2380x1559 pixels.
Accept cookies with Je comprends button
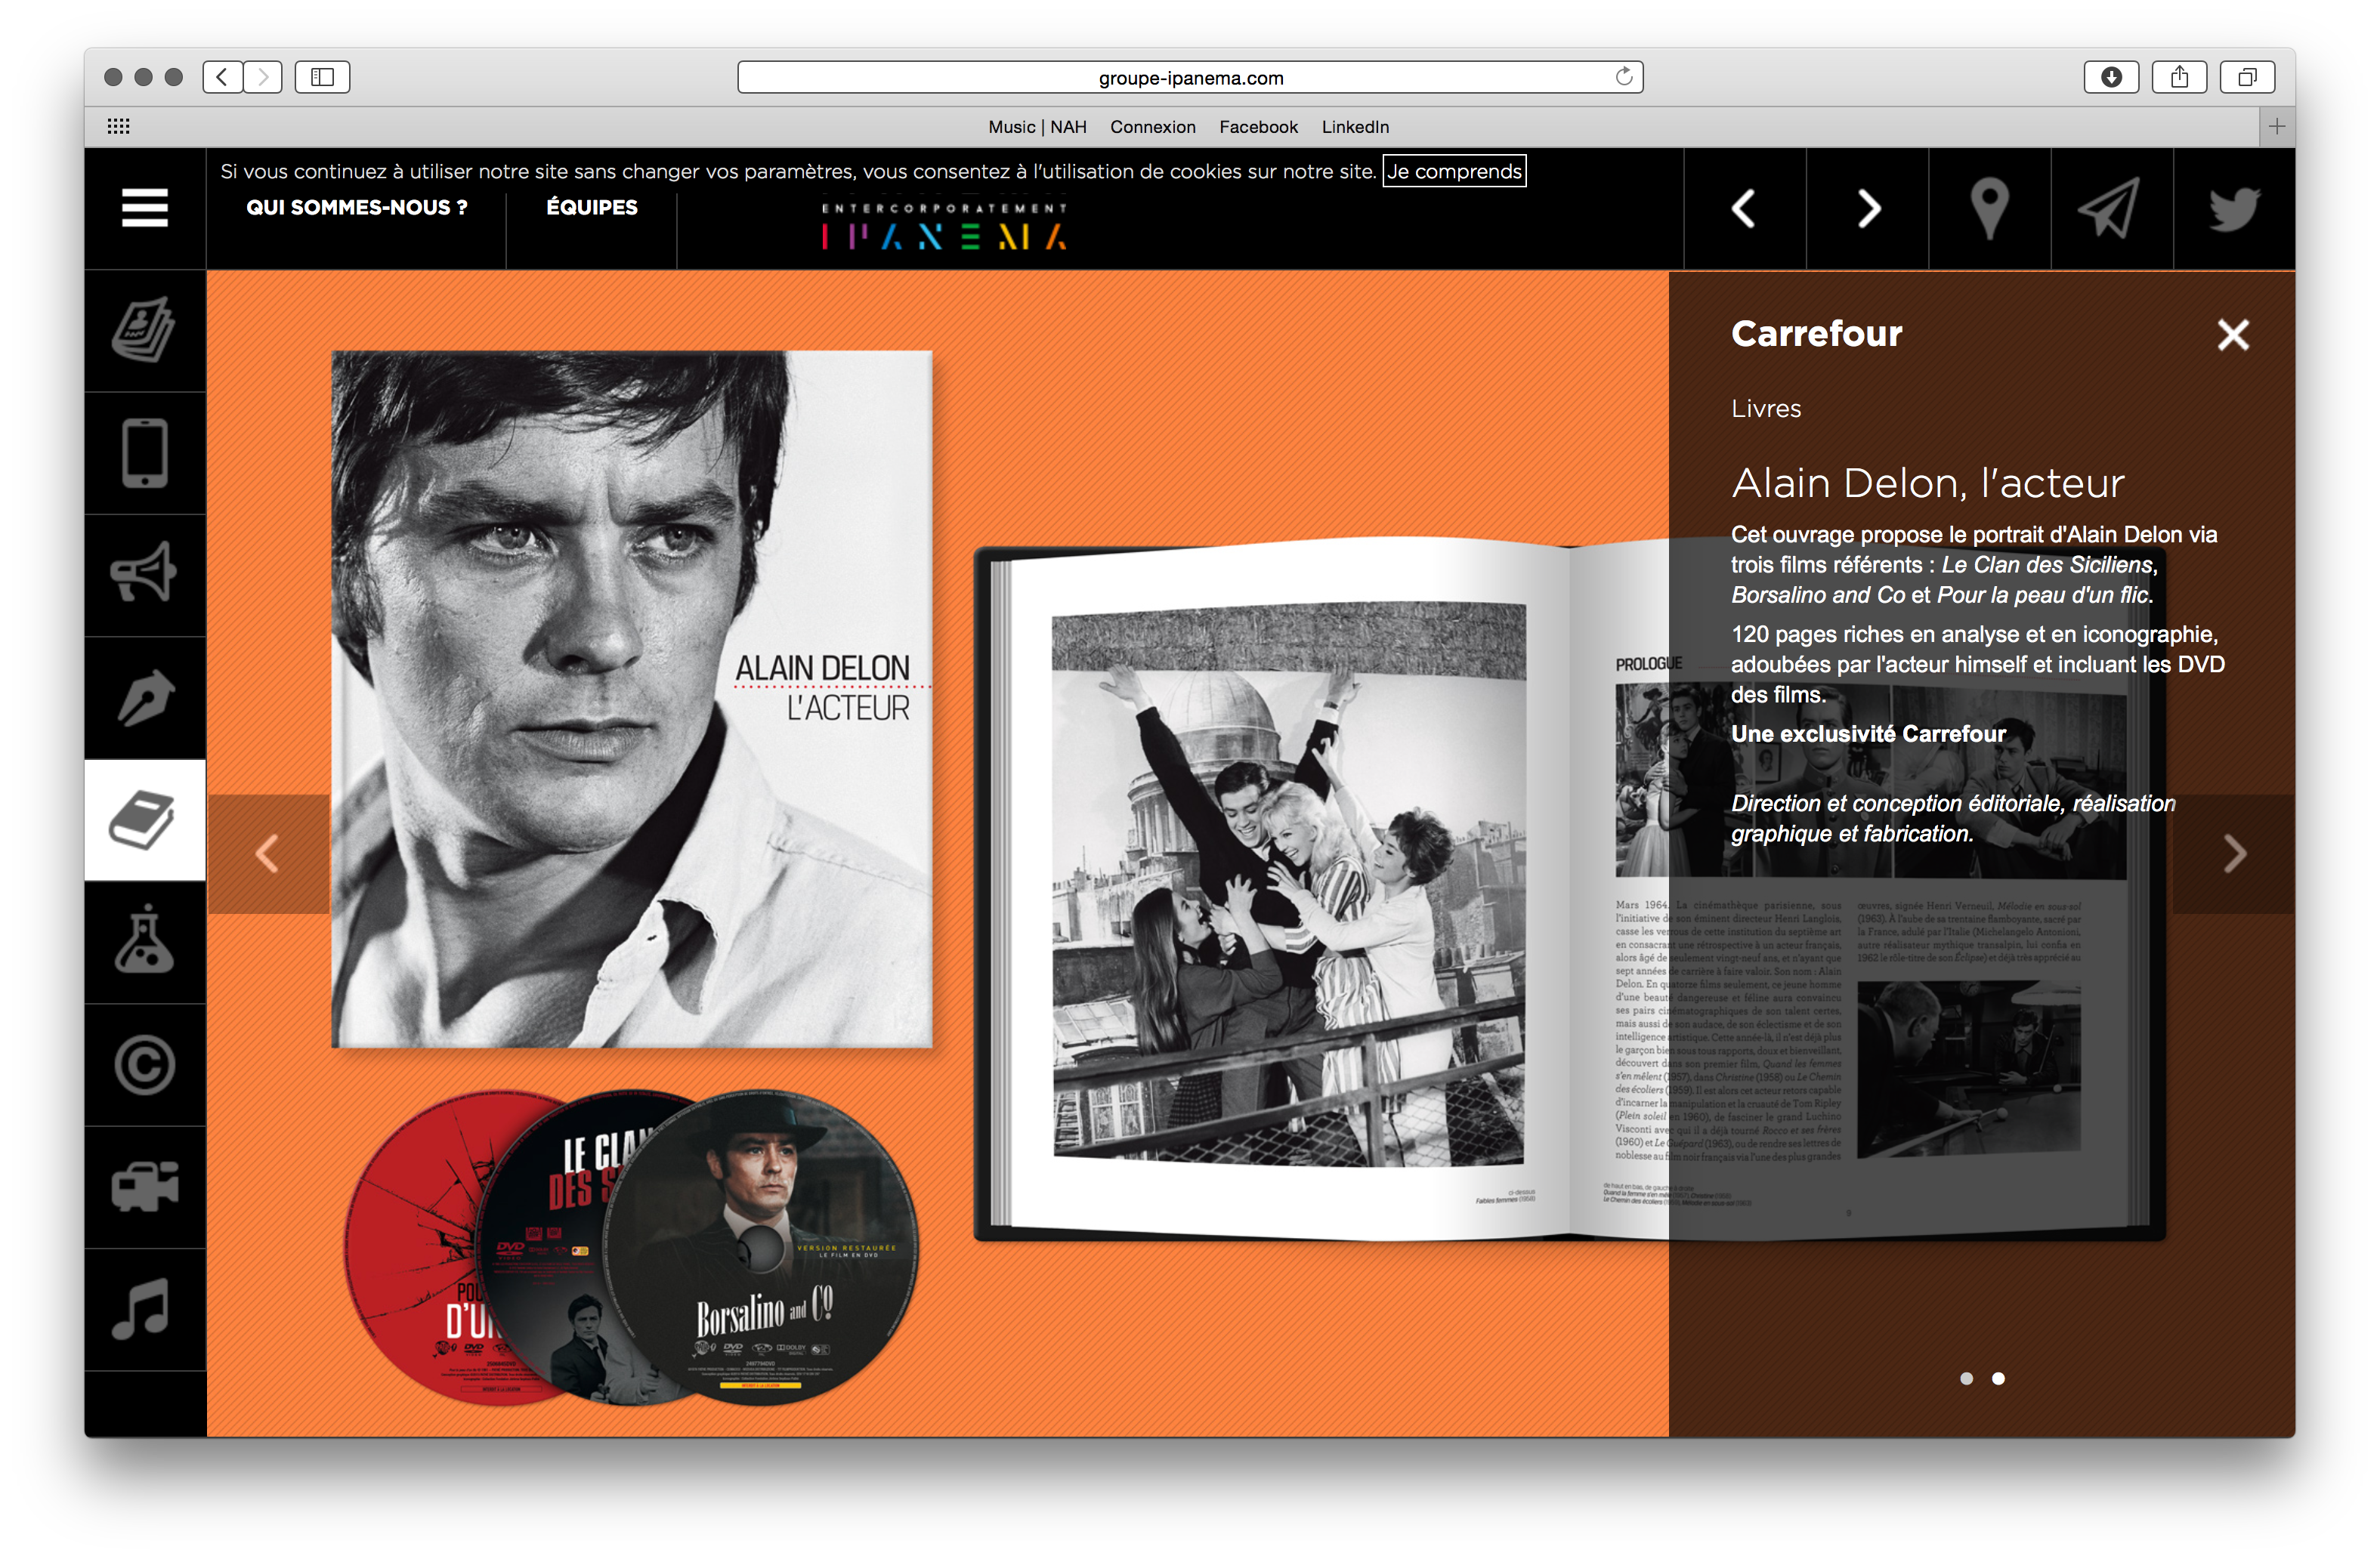(1454, 171)
